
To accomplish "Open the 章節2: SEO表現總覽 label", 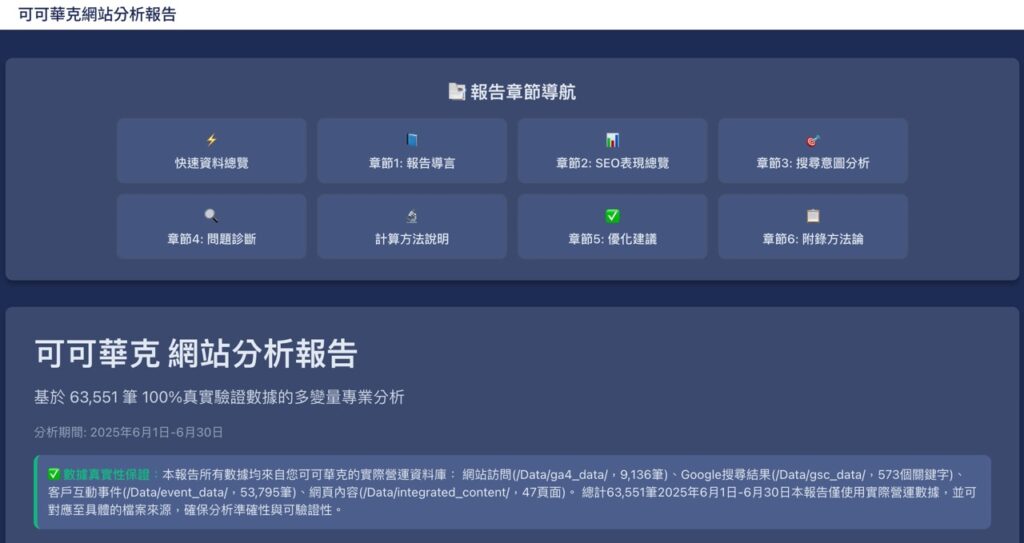I will pos(612,163).
